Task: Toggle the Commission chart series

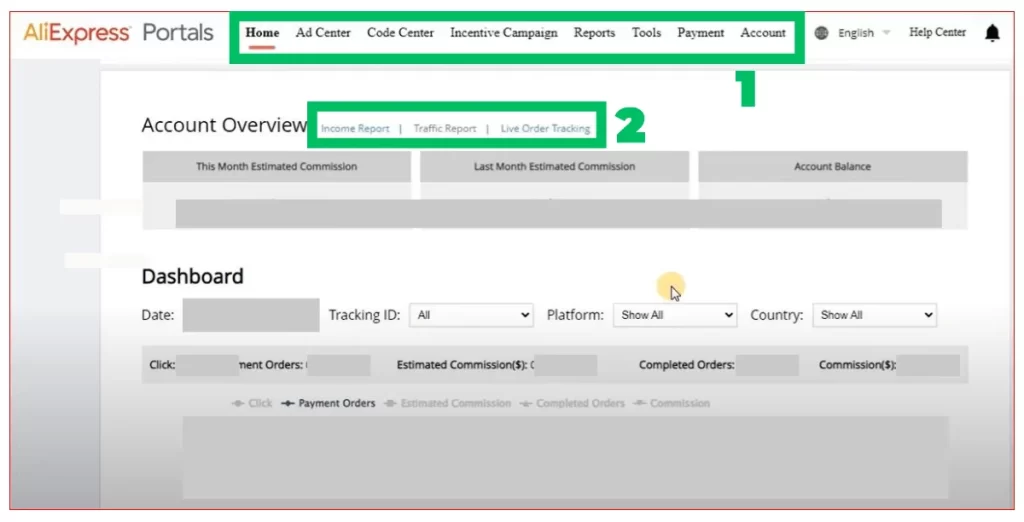Action: [671, 403]
